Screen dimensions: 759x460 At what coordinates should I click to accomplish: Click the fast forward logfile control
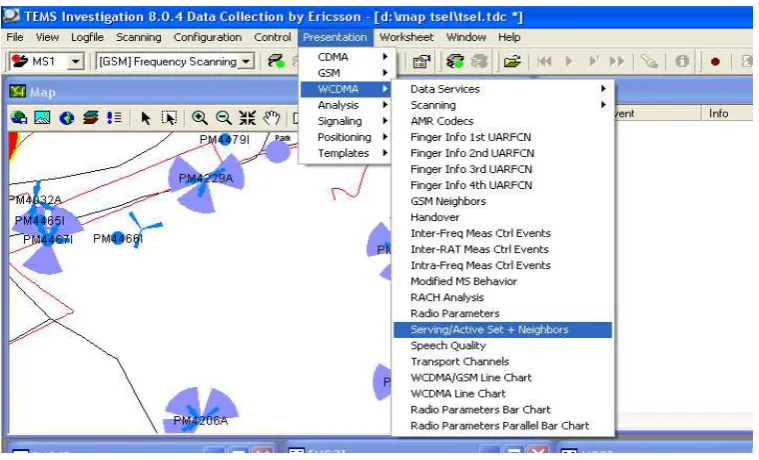pos(617,61)
